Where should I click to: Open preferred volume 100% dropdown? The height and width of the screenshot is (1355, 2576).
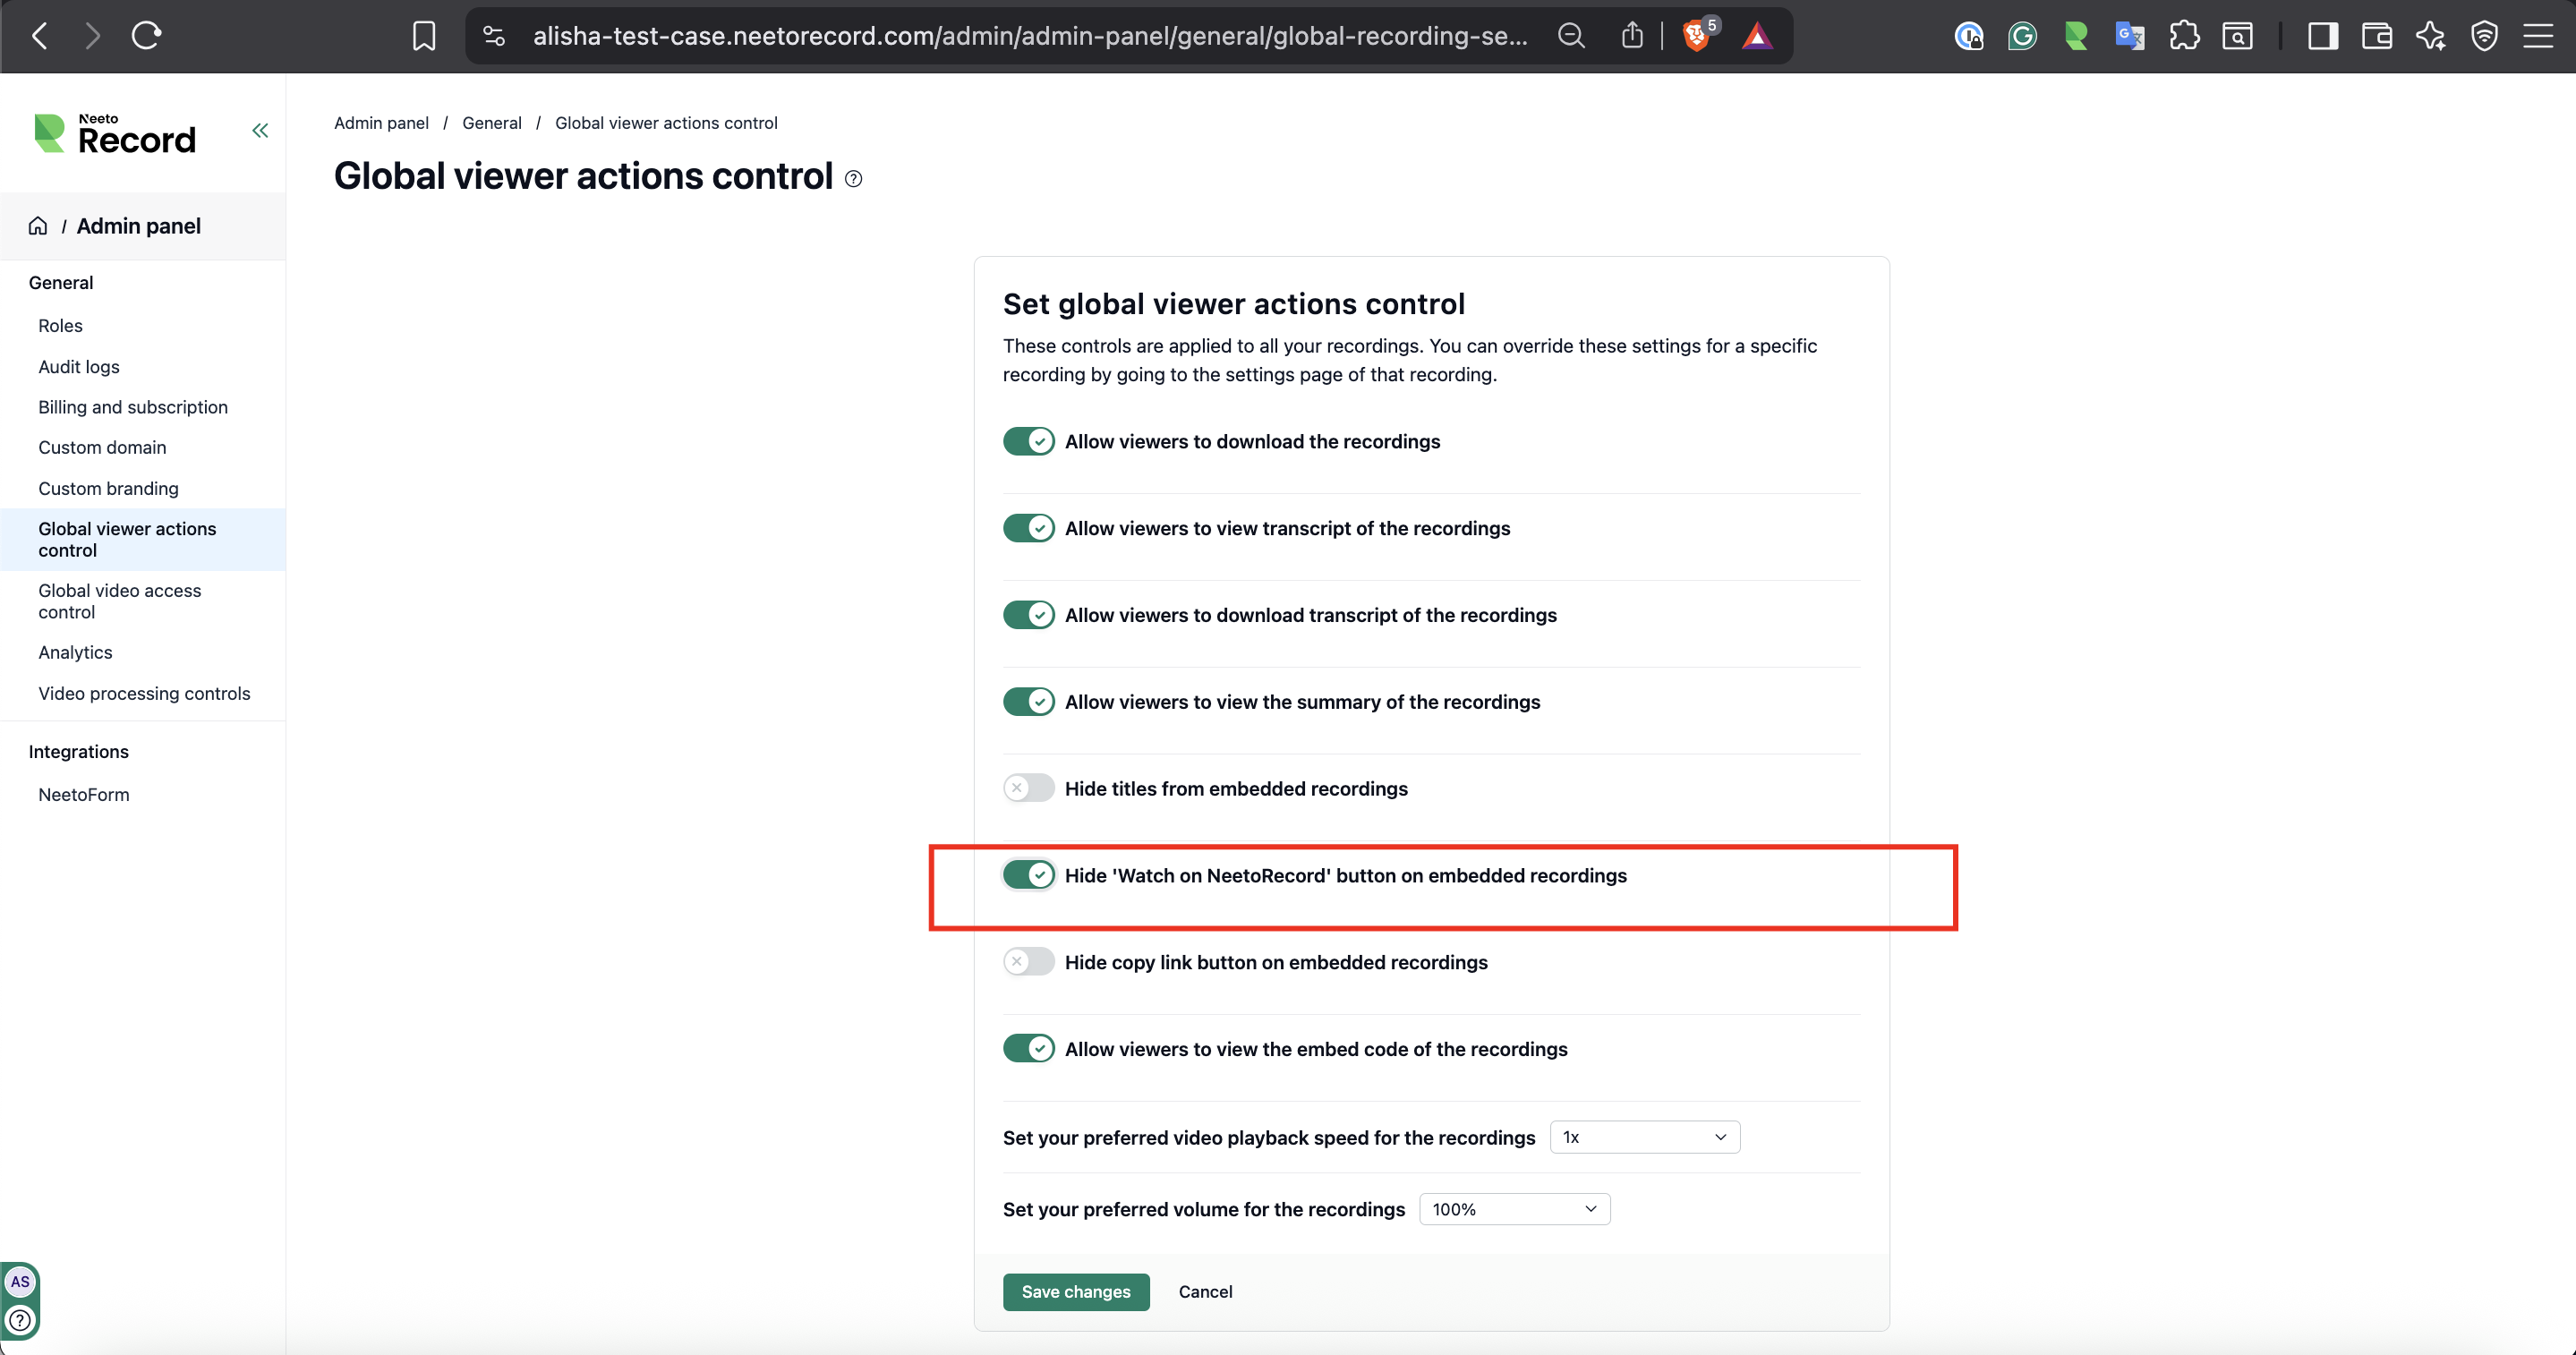(1514, 1209)
